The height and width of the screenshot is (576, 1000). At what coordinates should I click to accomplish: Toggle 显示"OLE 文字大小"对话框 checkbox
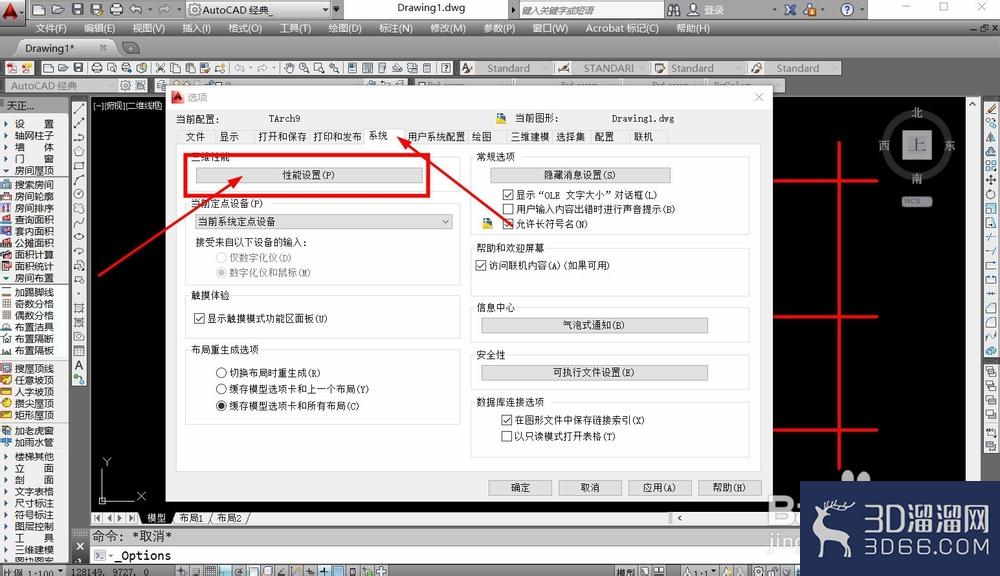(508, 195)
